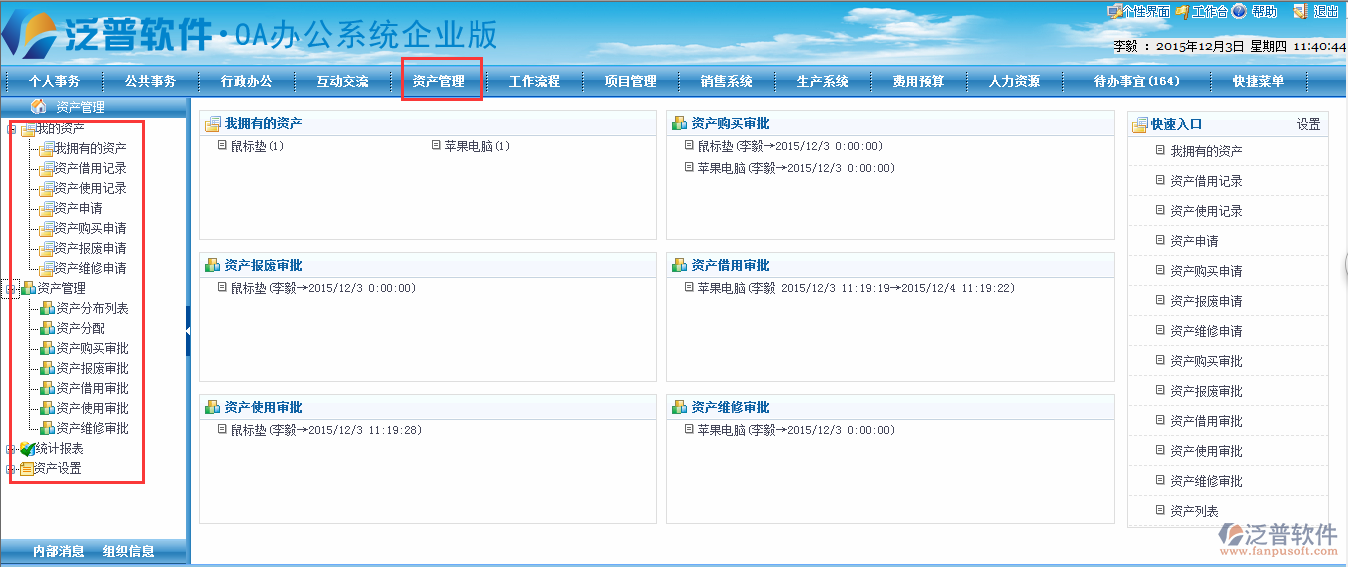Open the 待办事宜(164) menu tab
Image resolution: width=1348 pixels, height=567 pixels.
click(1136, 82)
